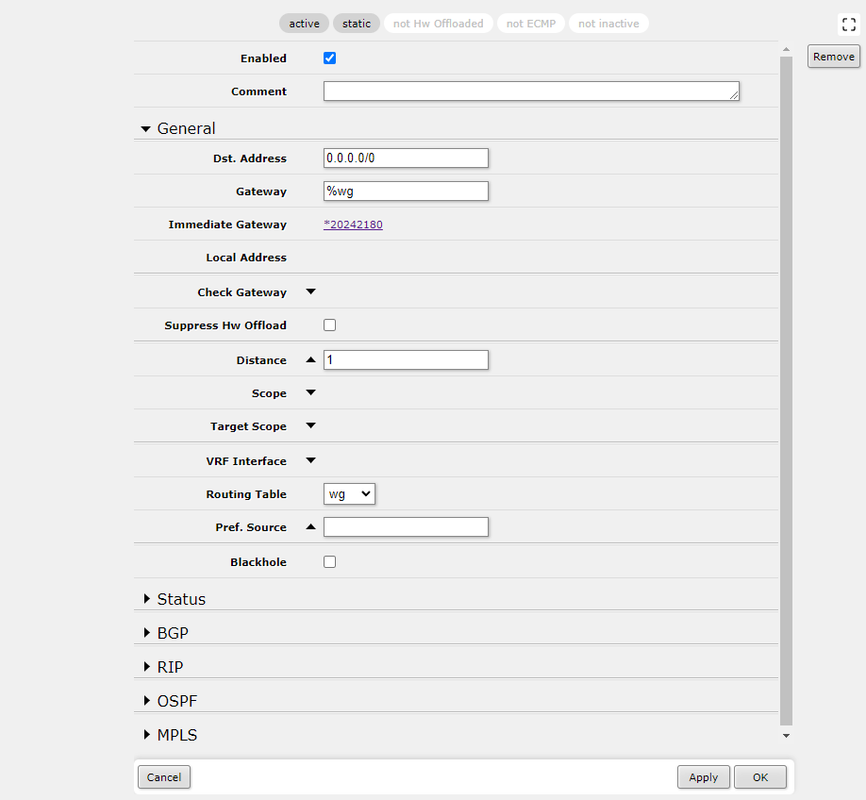
Task: Expand the Status section
Action: point(147,599)
